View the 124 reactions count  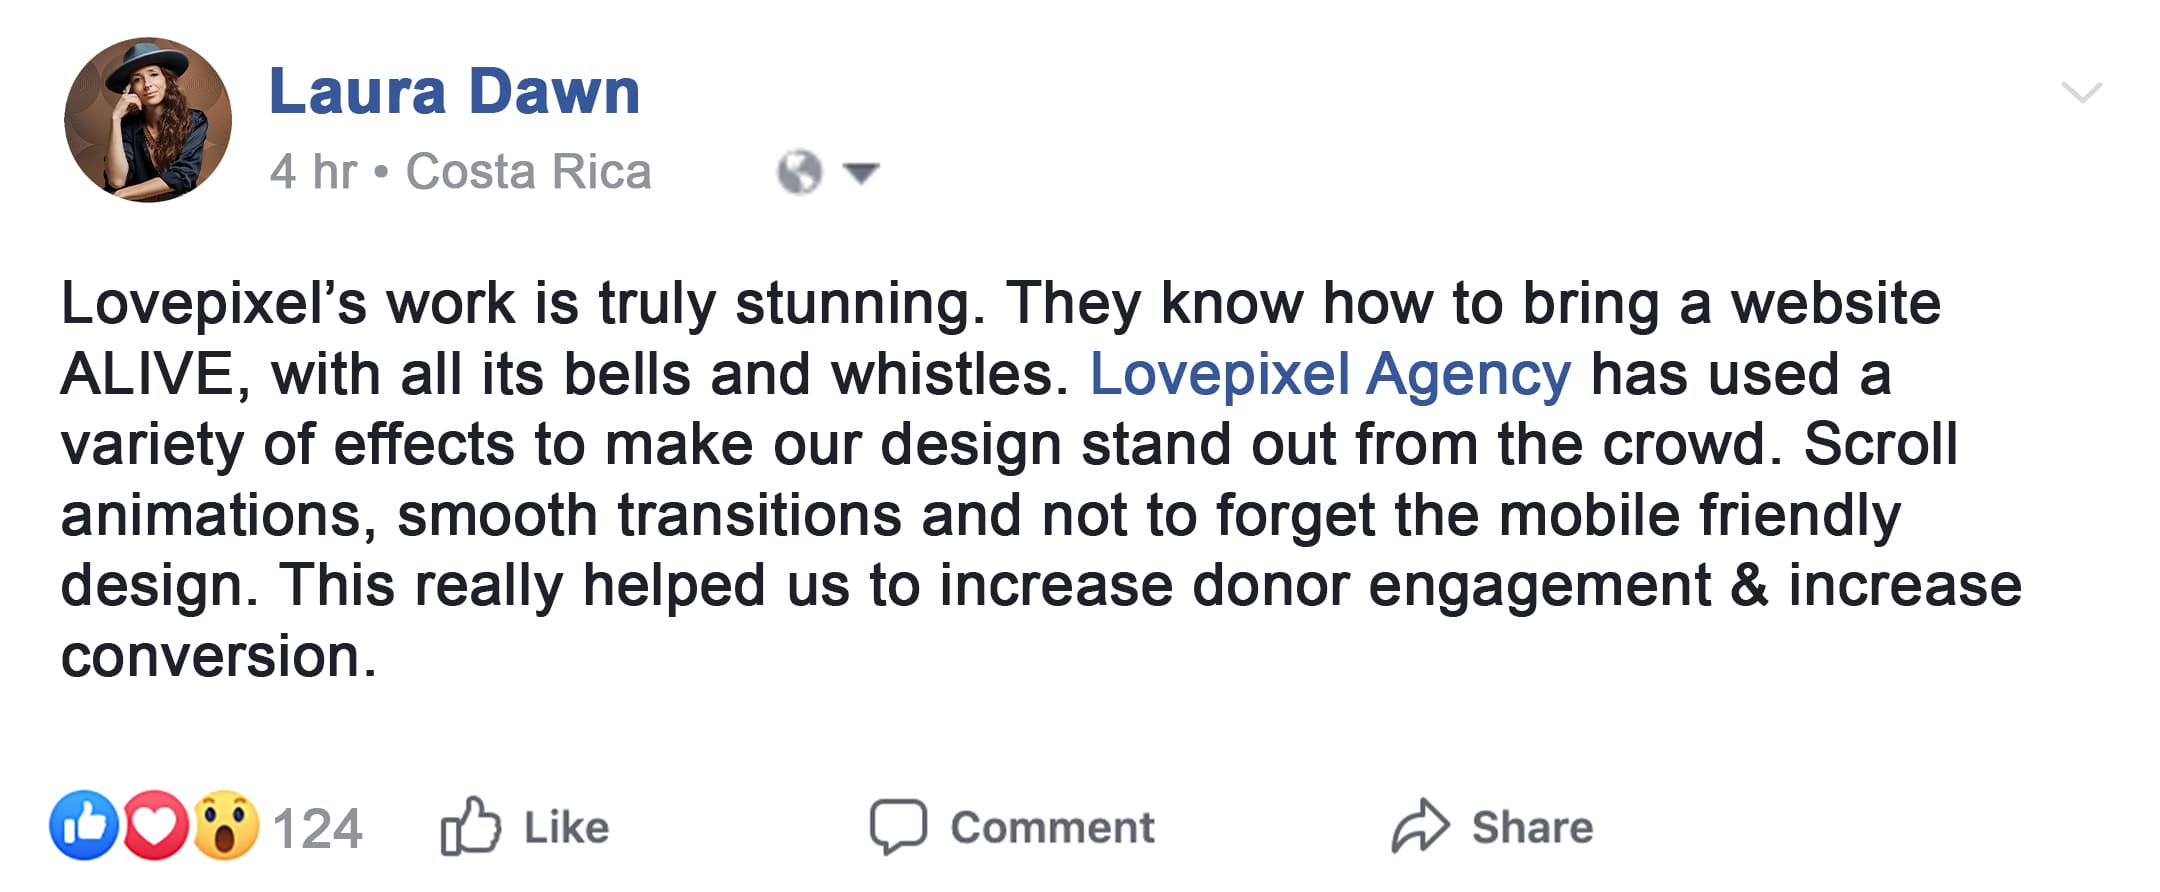tap(317, 829)
